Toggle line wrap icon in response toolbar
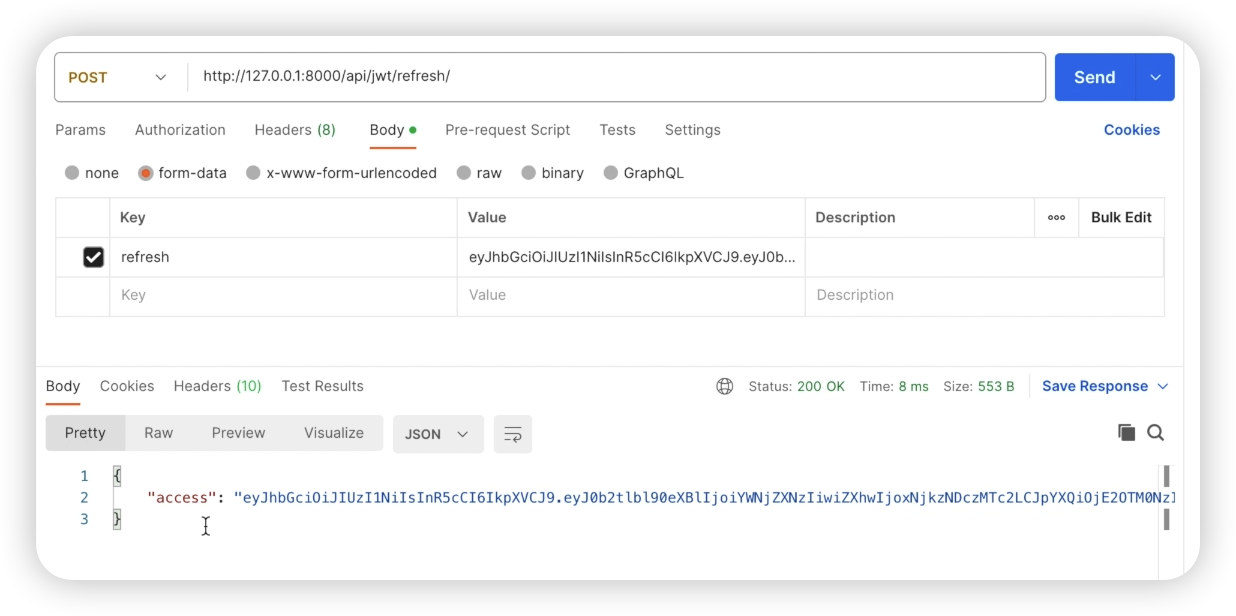 (x=513, y=434)
